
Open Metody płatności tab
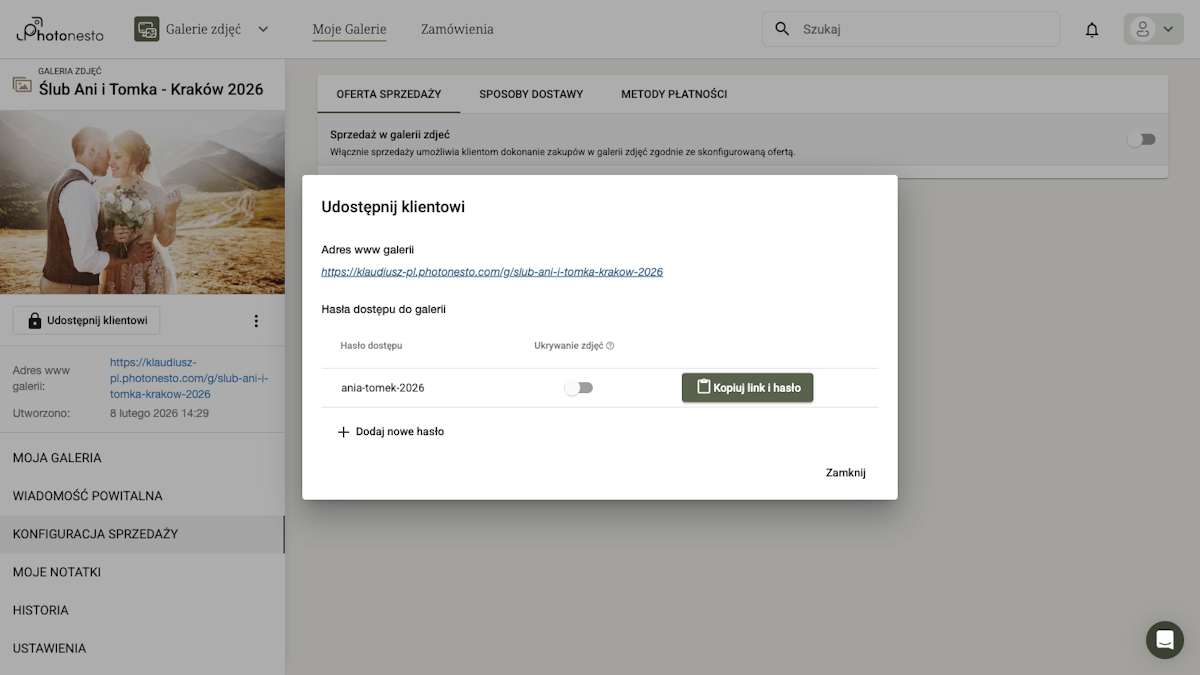pos(674,94)
